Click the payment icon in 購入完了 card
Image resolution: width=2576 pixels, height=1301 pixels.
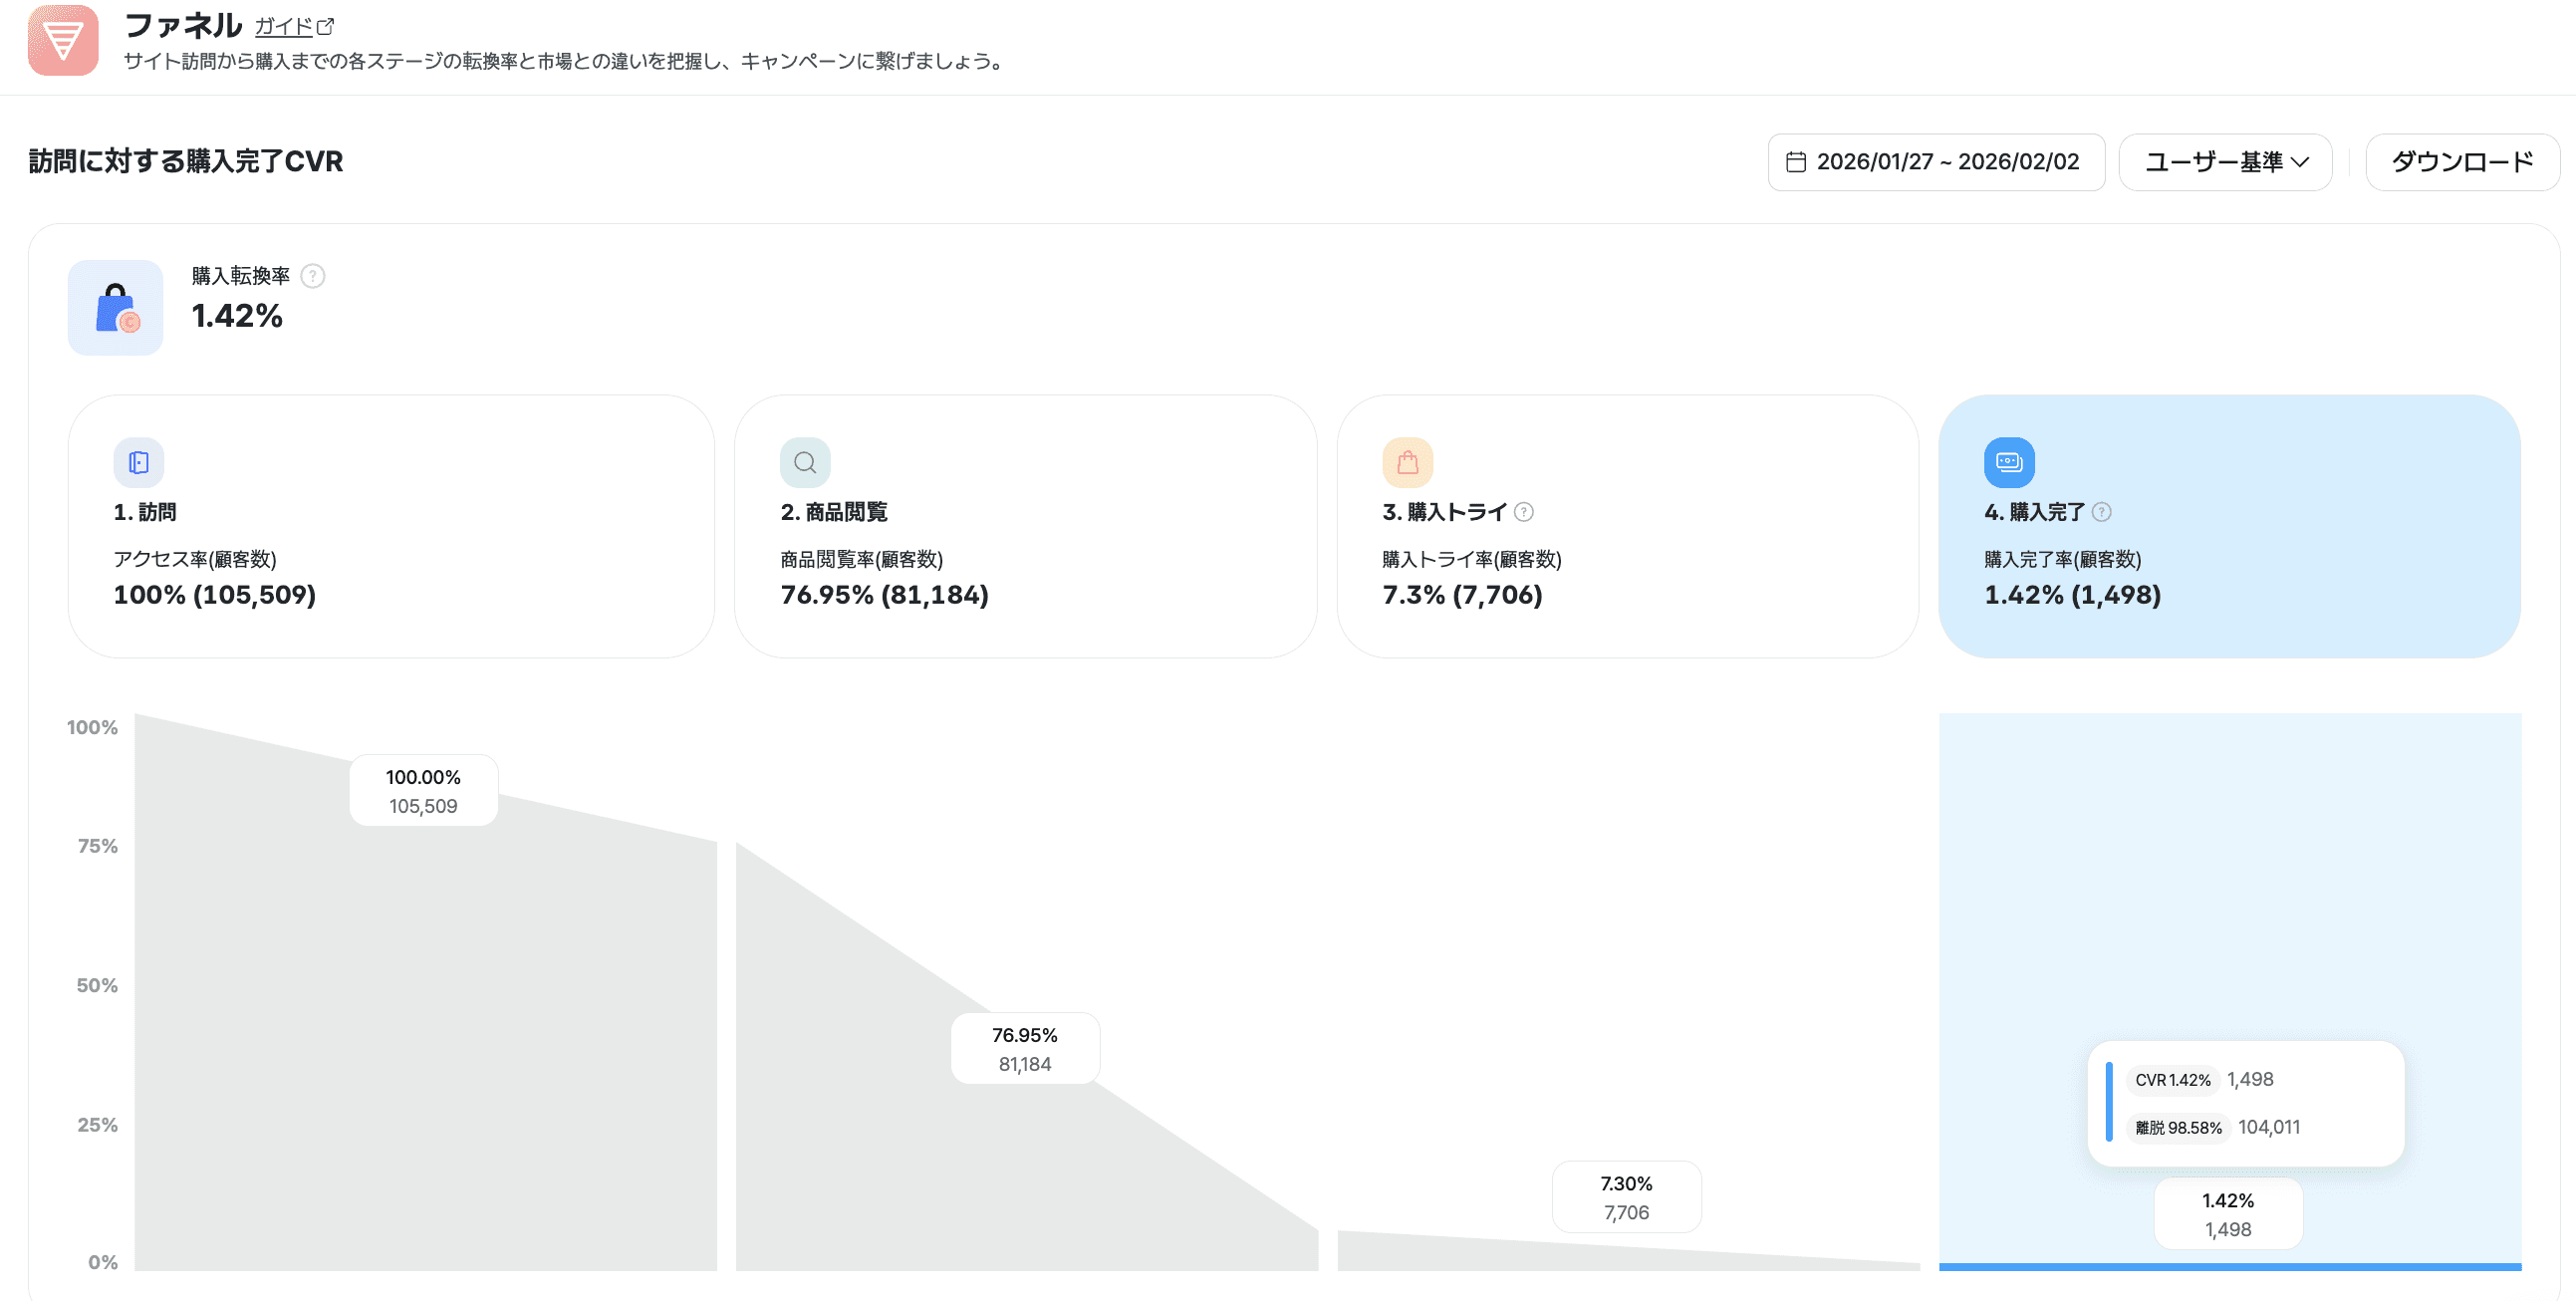click(2008, 462)
